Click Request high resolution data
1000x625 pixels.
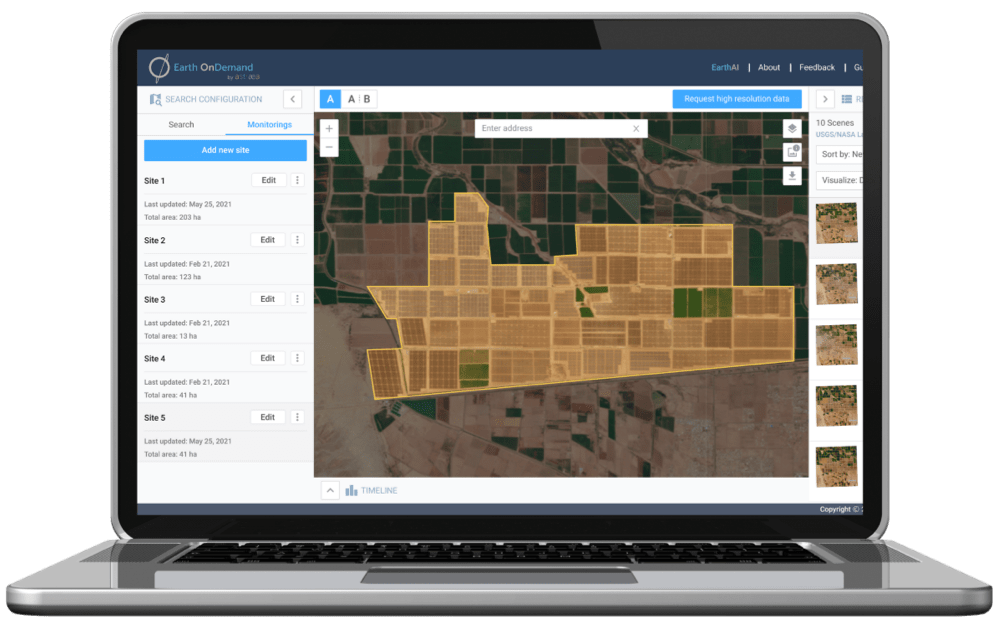[737, 99]
